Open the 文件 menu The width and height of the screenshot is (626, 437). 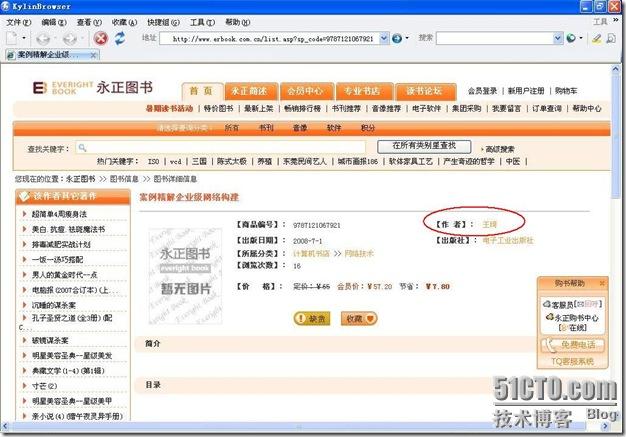coord(18,22)
